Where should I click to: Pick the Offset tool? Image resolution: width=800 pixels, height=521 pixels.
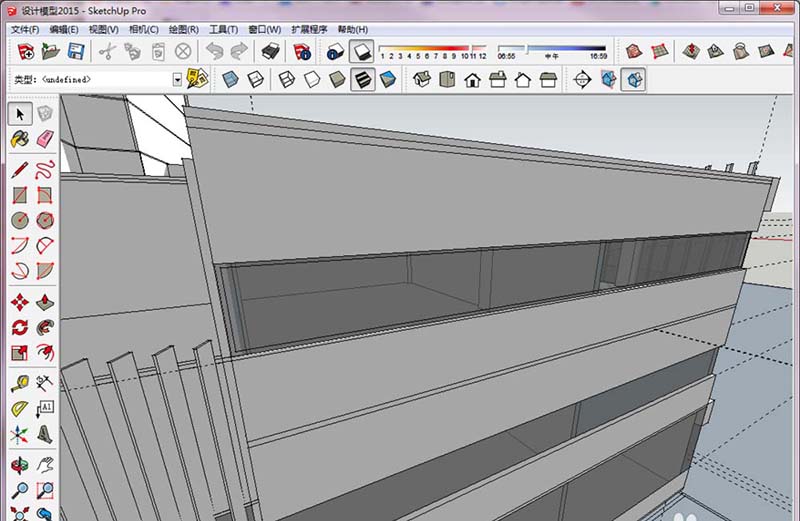click(45, 352)
